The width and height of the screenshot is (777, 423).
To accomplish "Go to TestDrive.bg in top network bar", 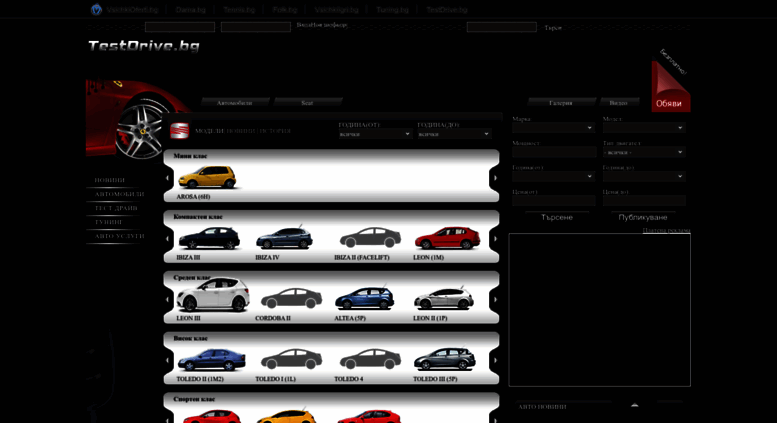I will 446,9.
